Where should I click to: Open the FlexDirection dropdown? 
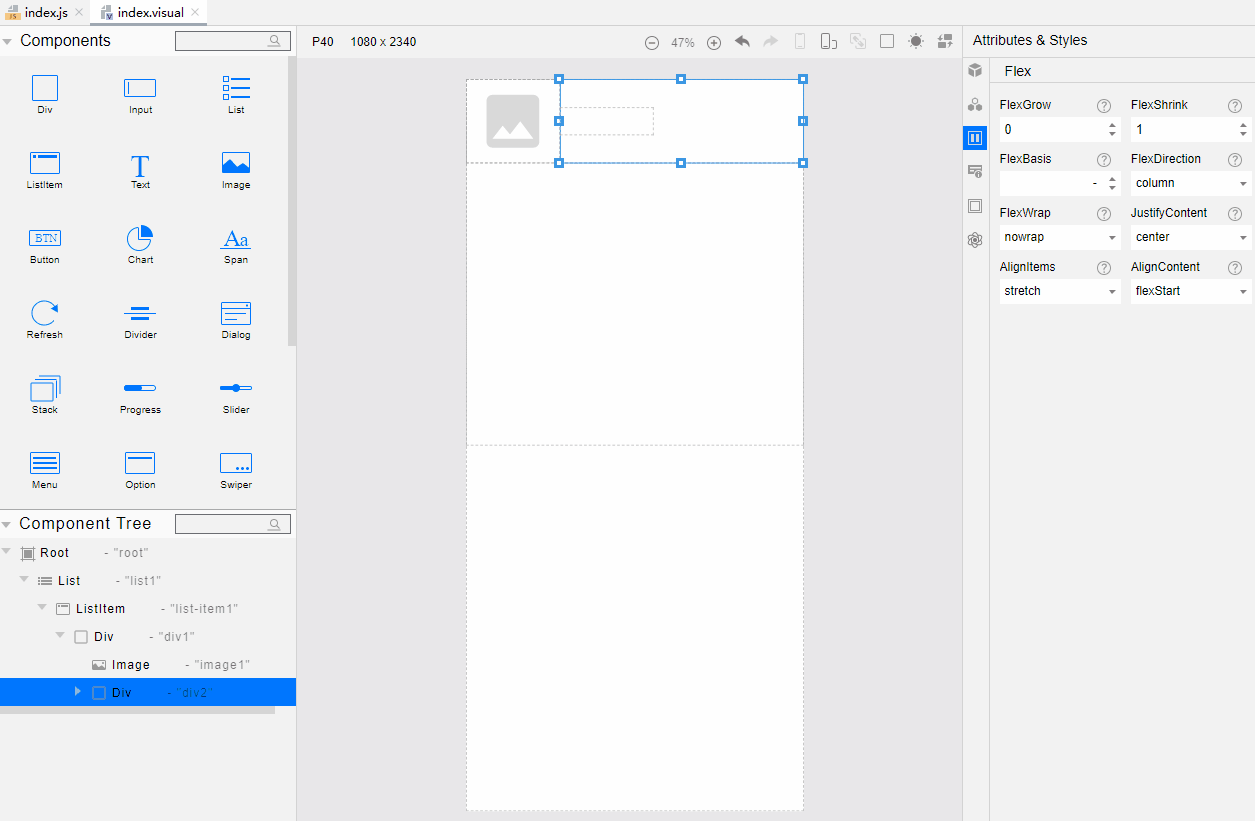1190,184
